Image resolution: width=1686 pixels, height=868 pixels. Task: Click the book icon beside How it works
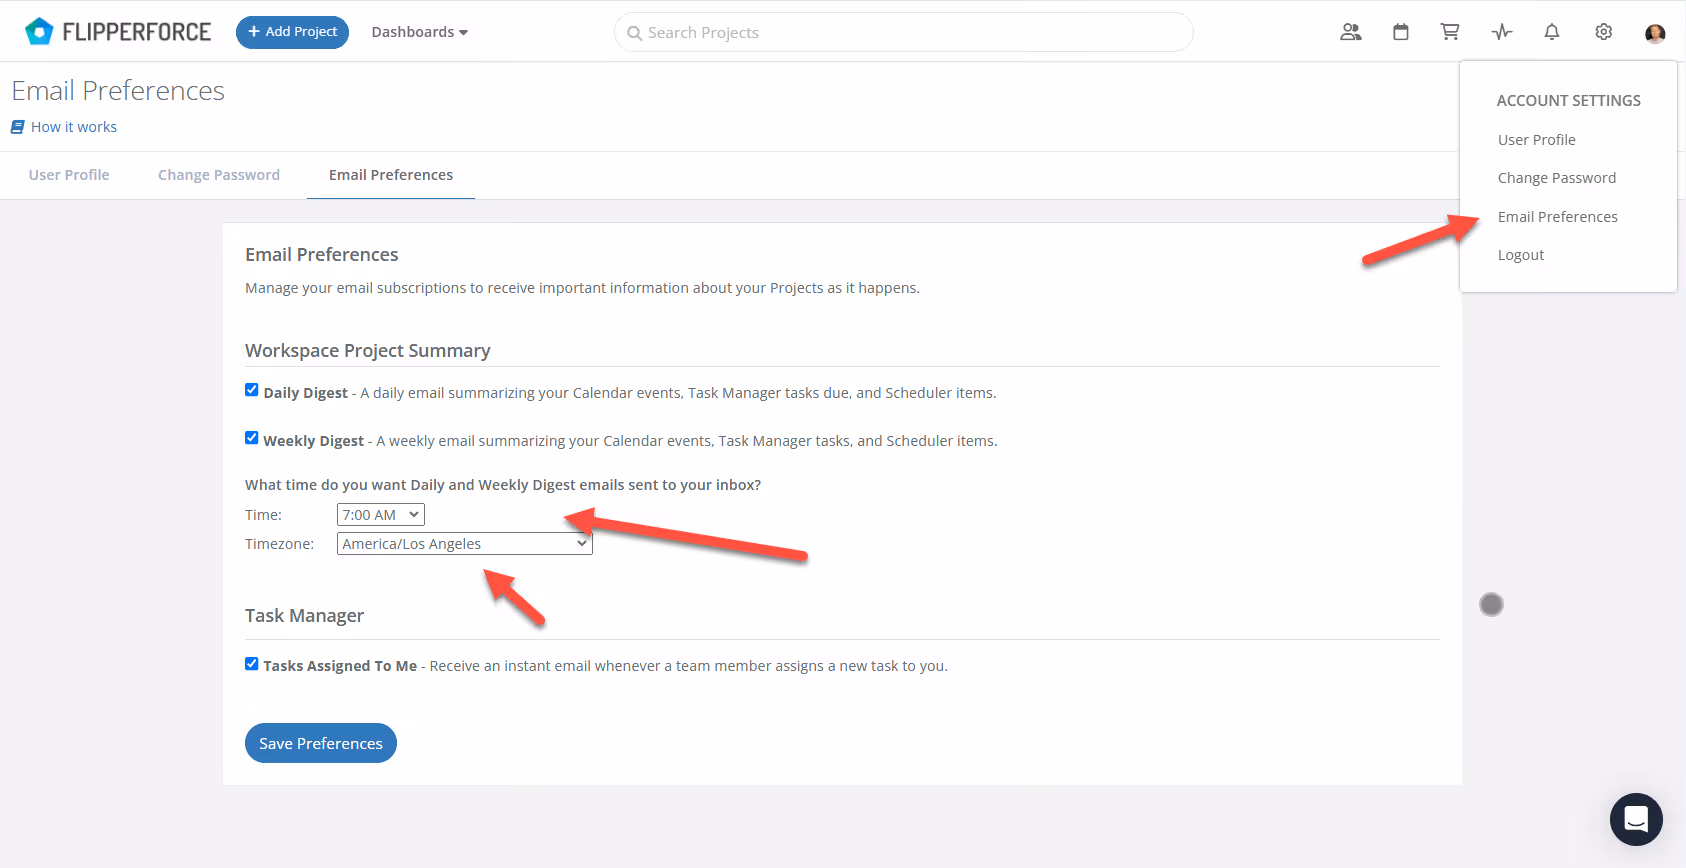pos(18,127)
